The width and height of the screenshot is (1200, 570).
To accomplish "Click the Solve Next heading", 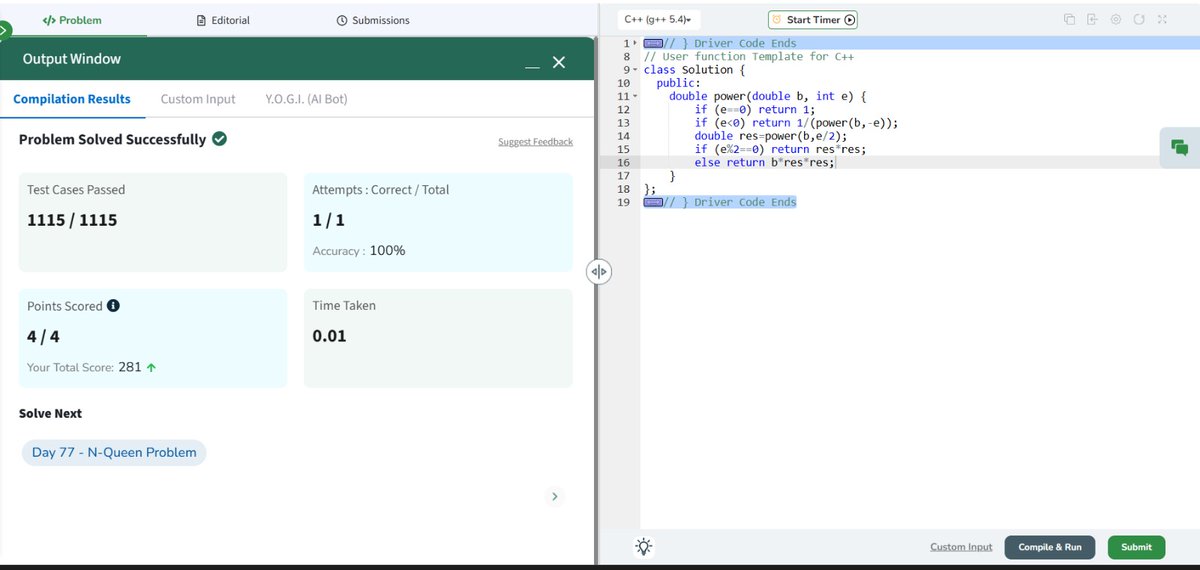I will pos(50,413).
